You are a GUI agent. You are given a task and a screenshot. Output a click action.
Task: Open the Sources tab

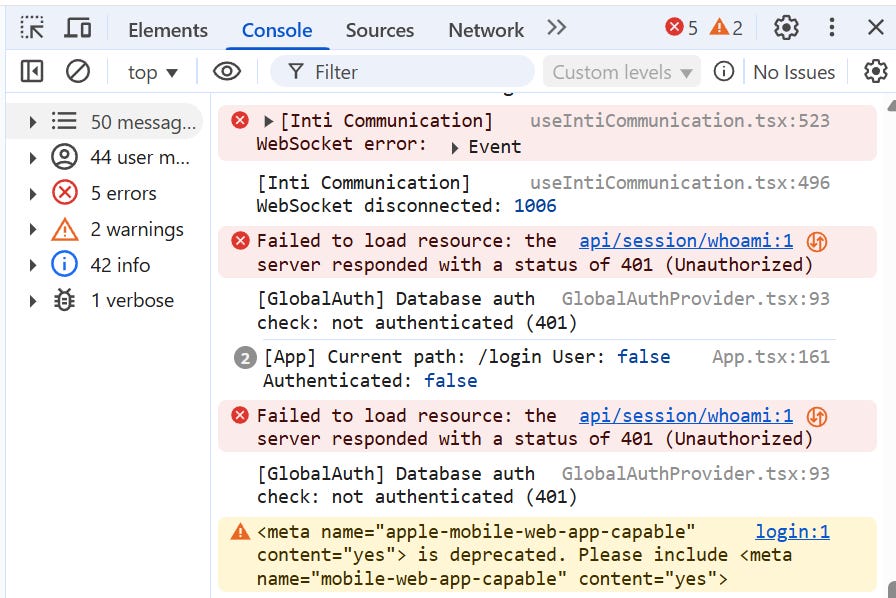click(x=379, y=30)
